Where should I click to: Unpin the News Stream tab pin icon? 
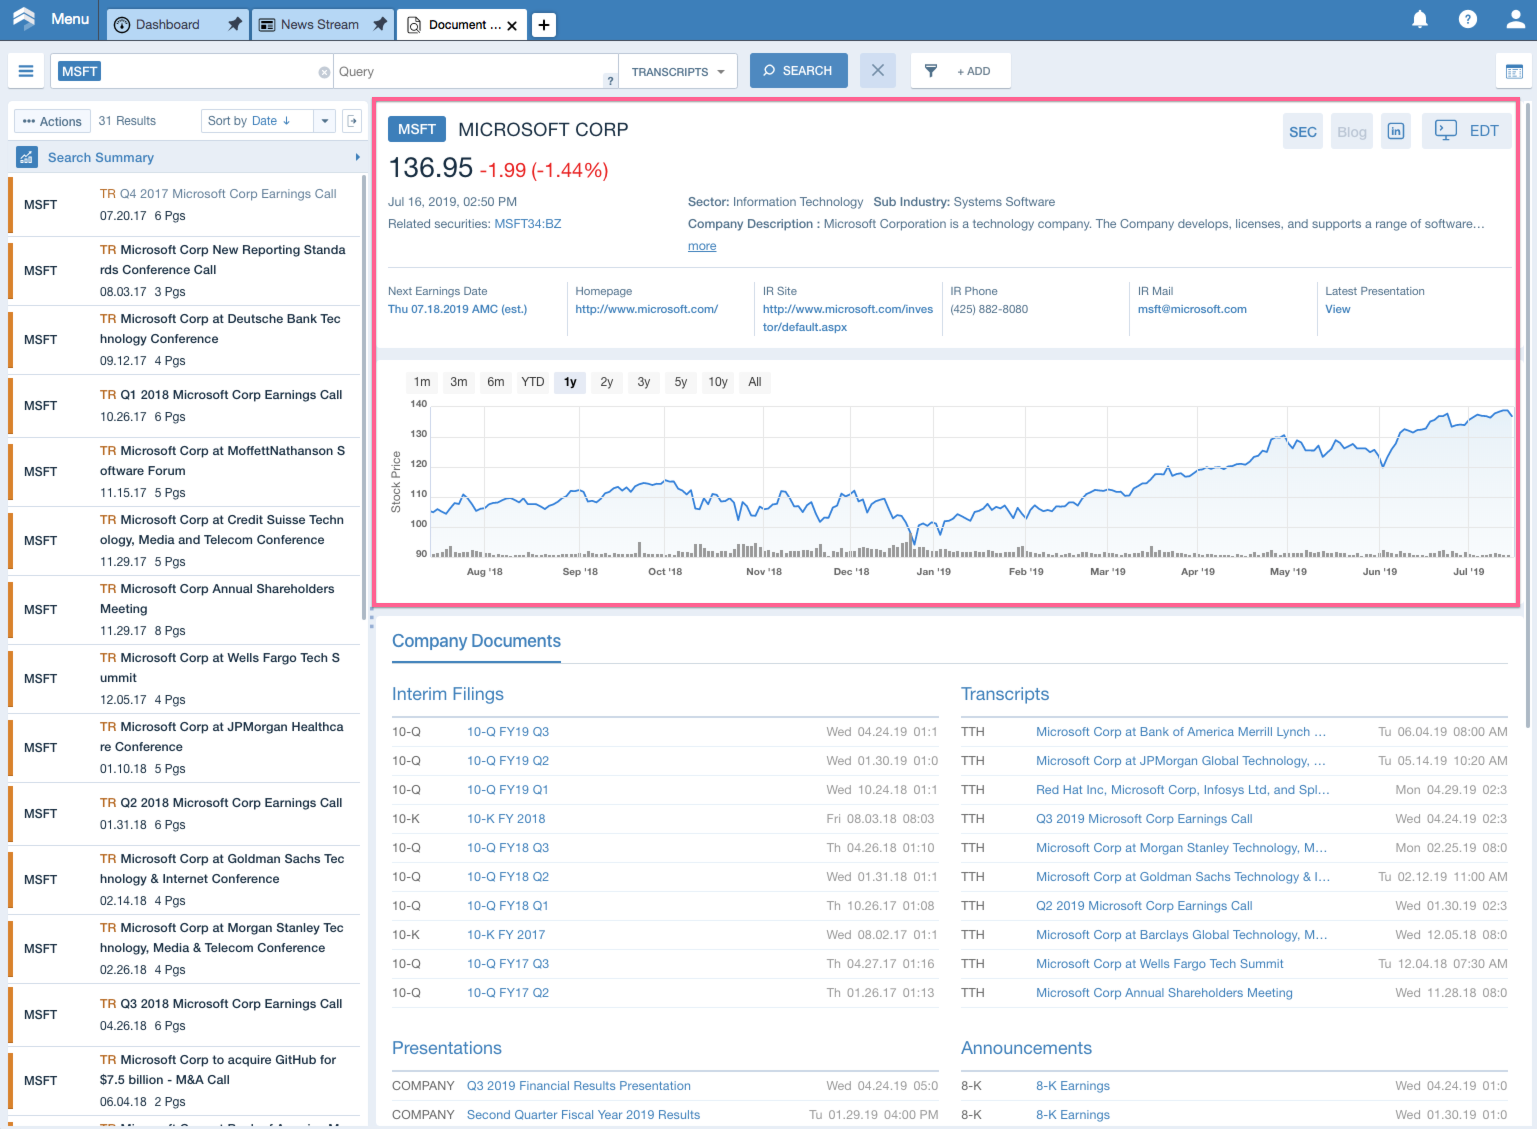(x=379, y=24)
